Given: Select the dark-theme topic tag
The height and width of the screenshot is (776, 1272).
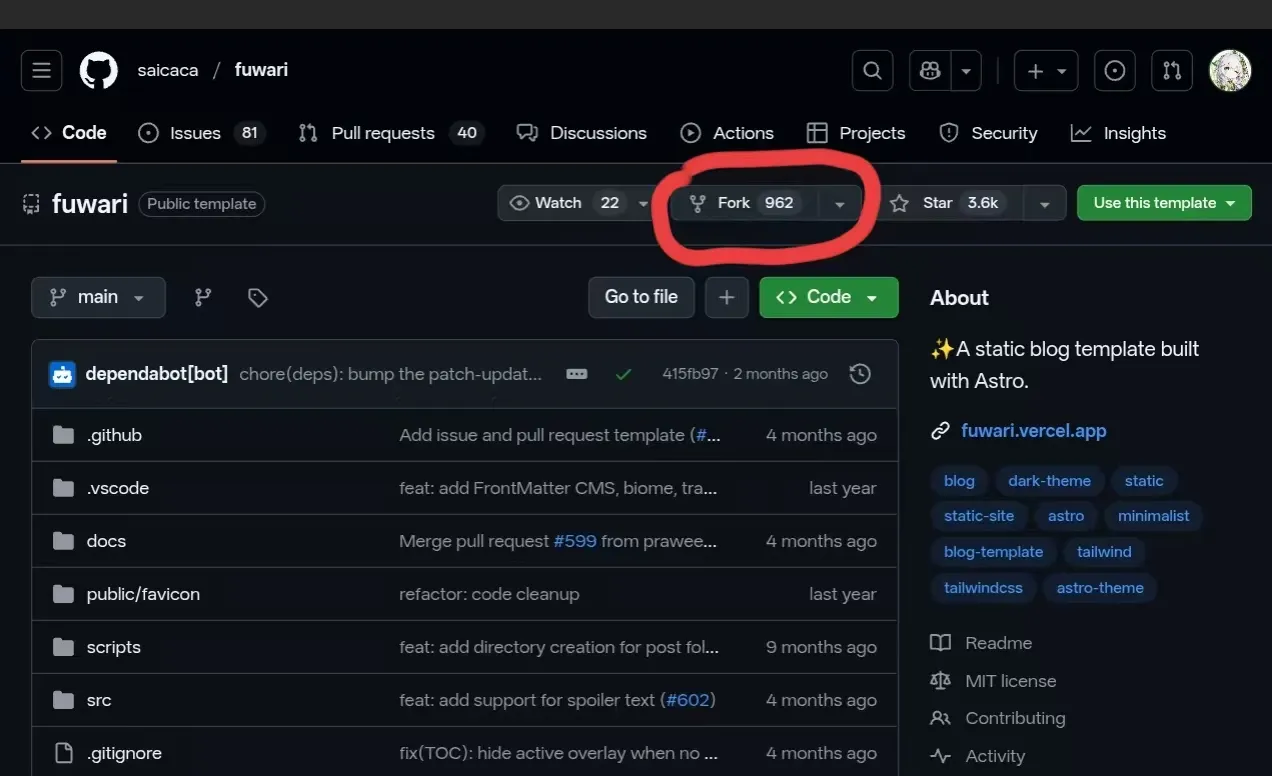Looking at the screenshot, I should click(1049, 481).
